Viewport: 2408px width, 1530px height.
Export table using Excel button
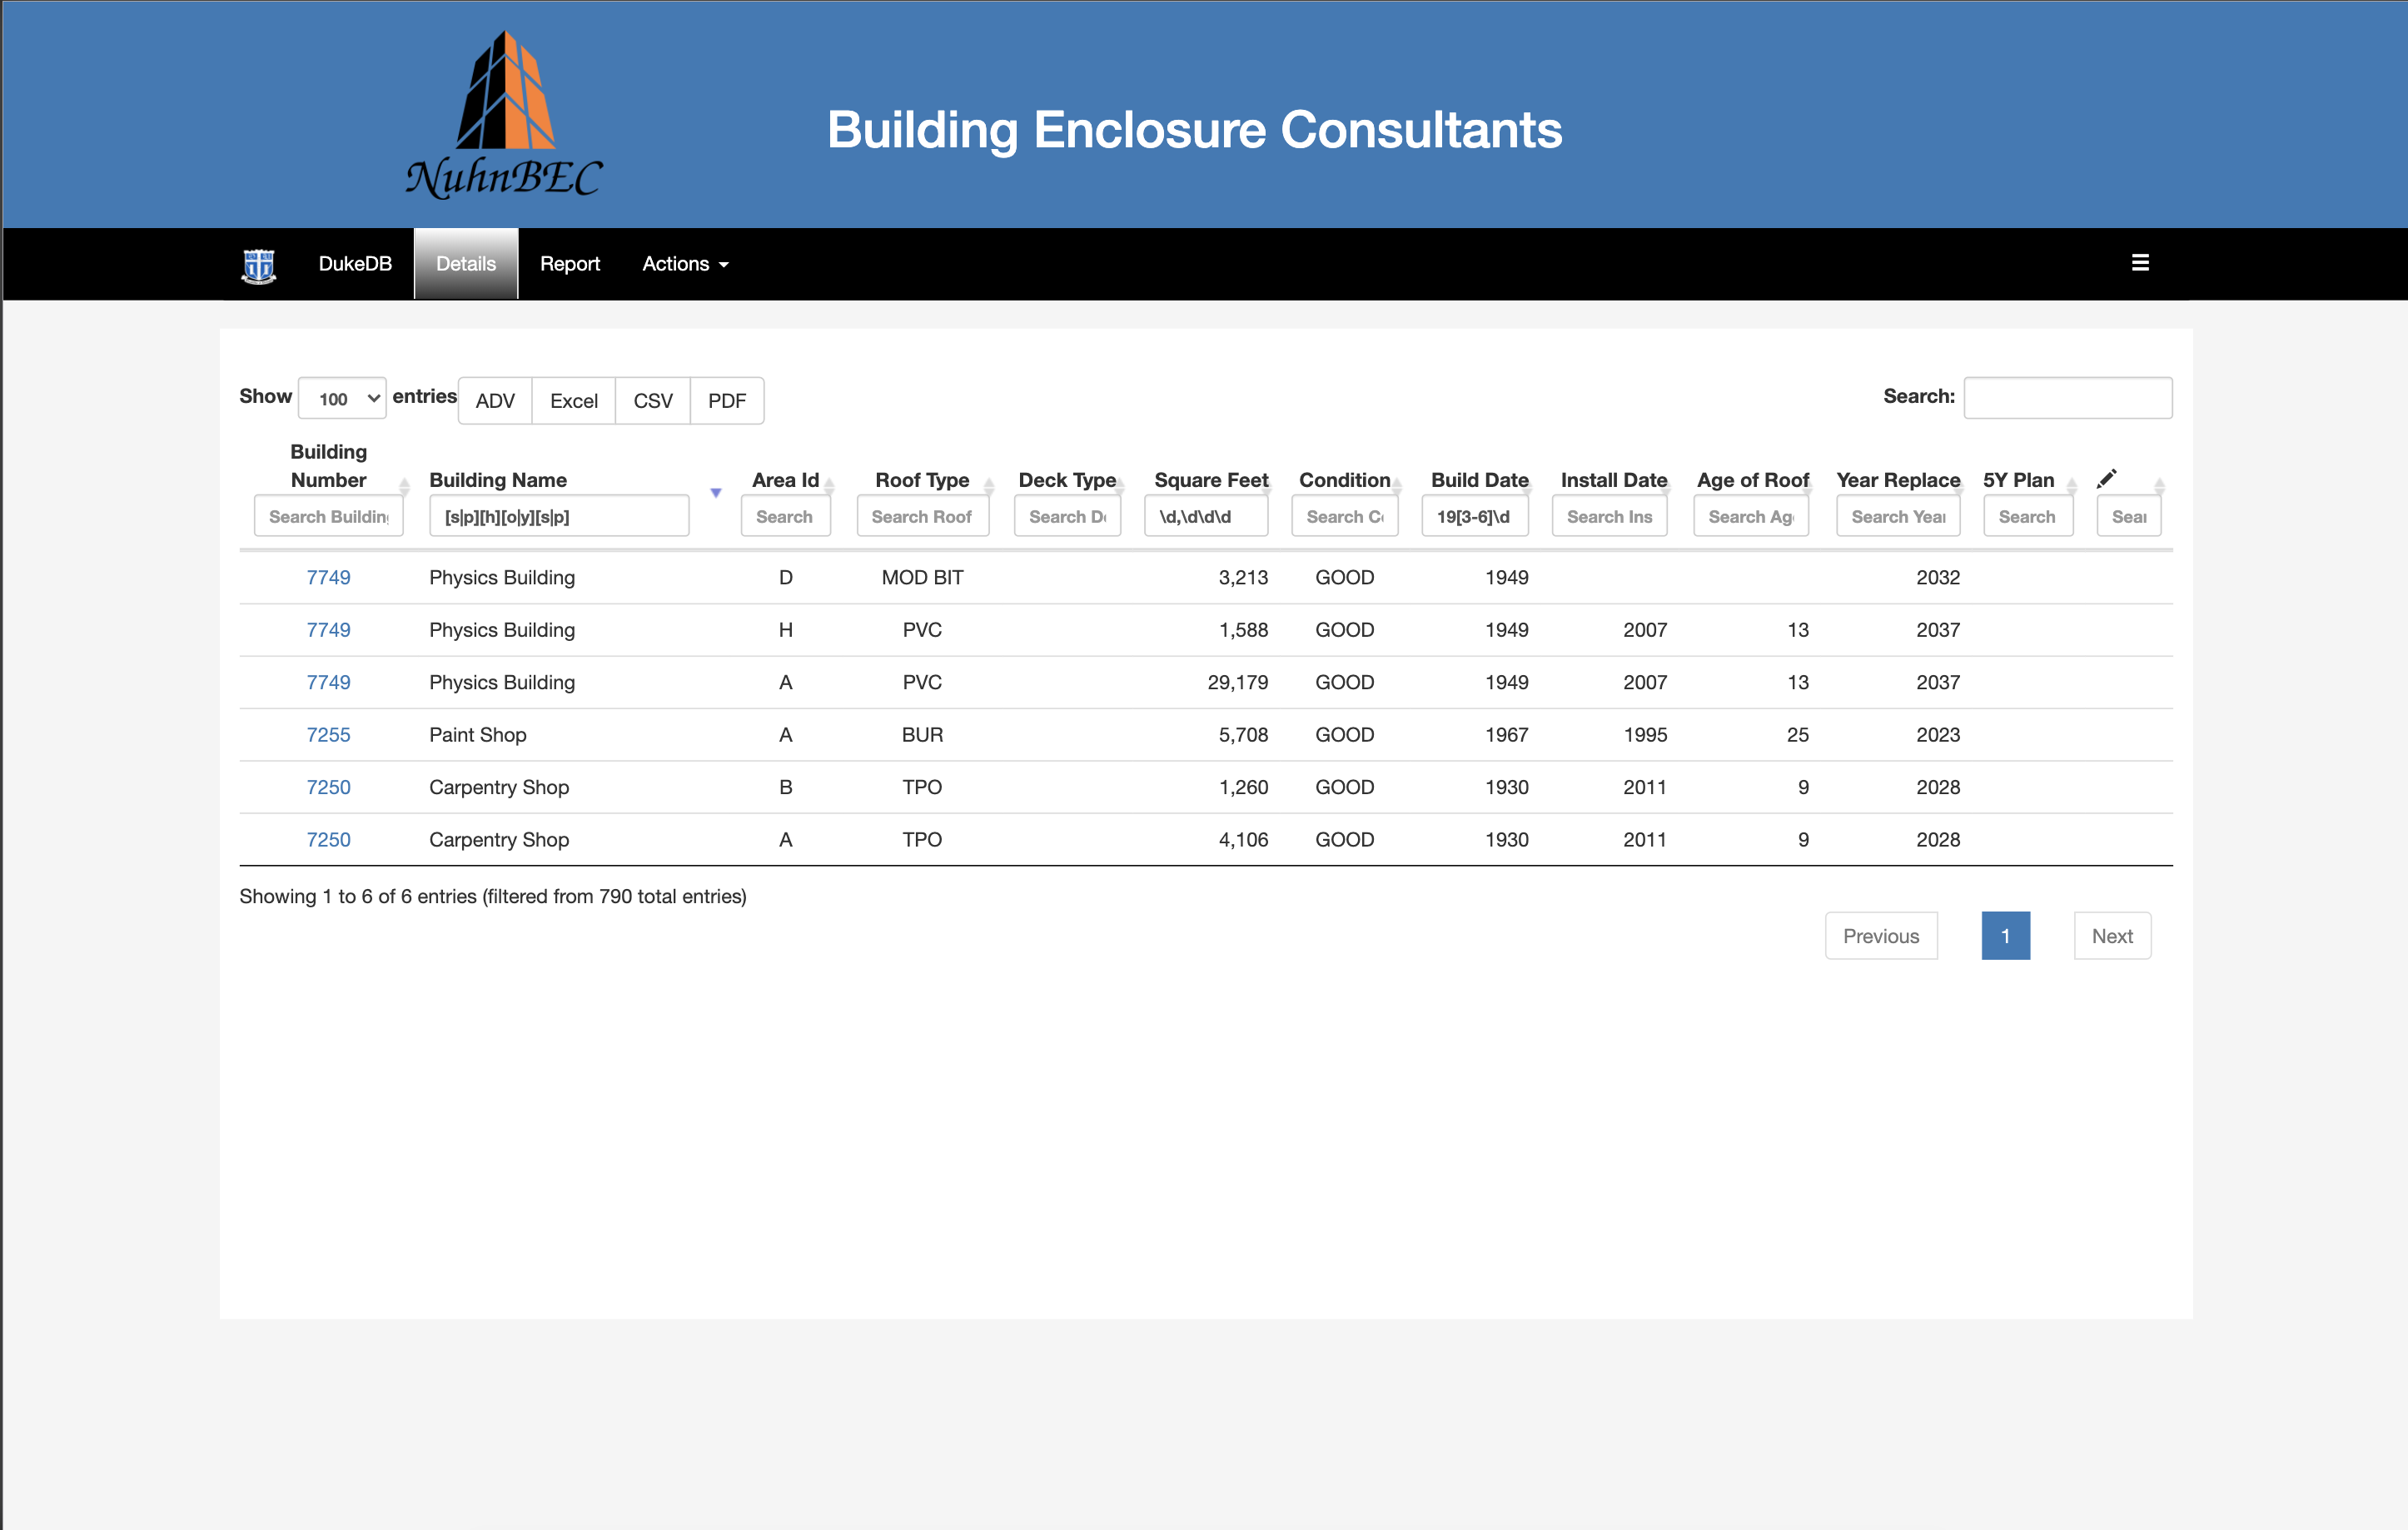click(573, 401)
